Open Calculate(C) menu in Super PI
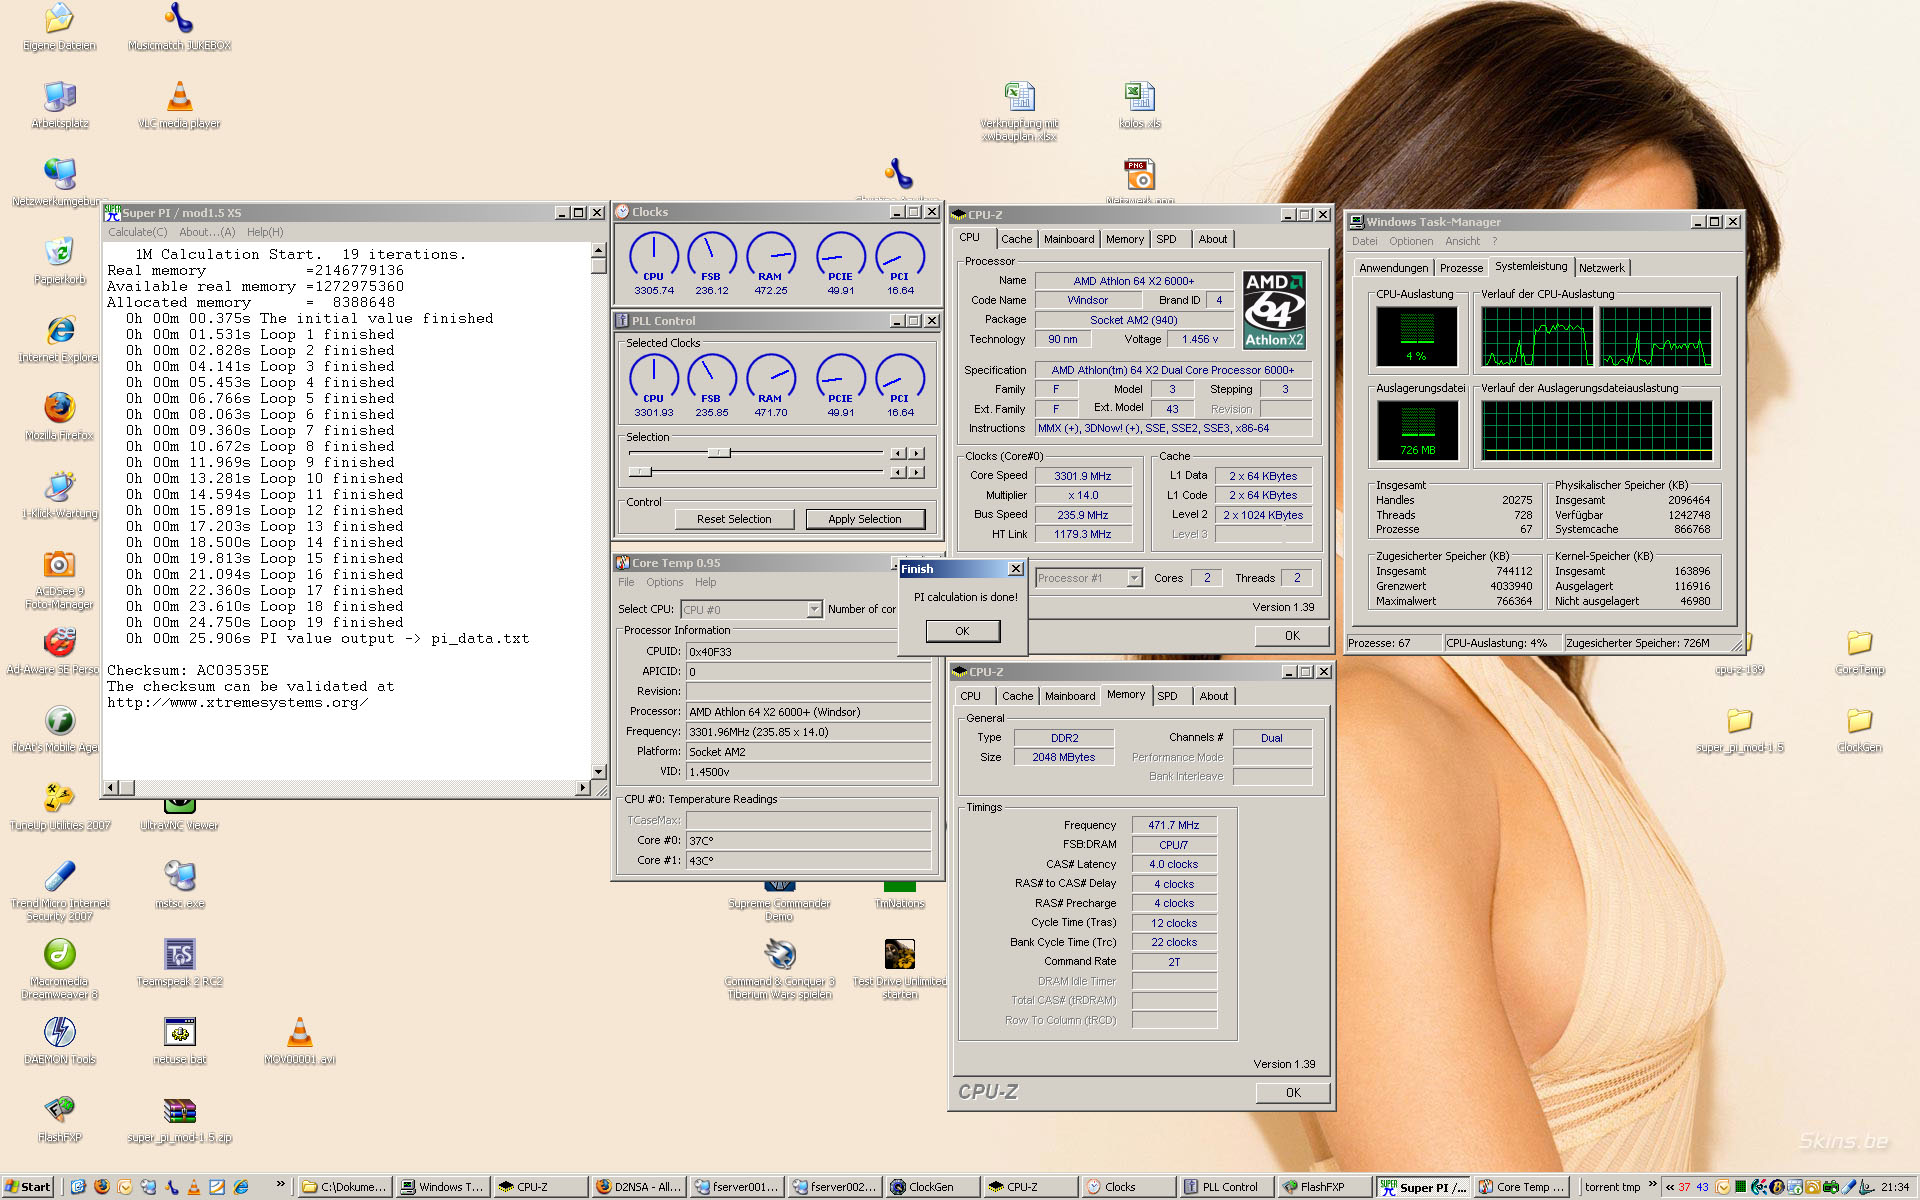Screen dimensions: 1920x1200 click(x=138, y=232)
